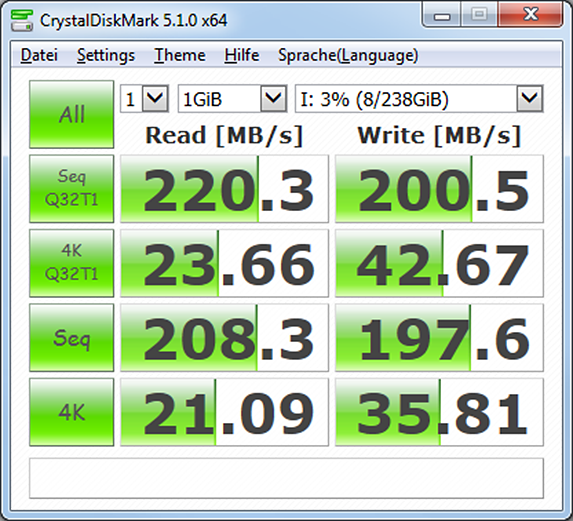
Task: Open the Hilfe menu
Action: pos(242,56)
